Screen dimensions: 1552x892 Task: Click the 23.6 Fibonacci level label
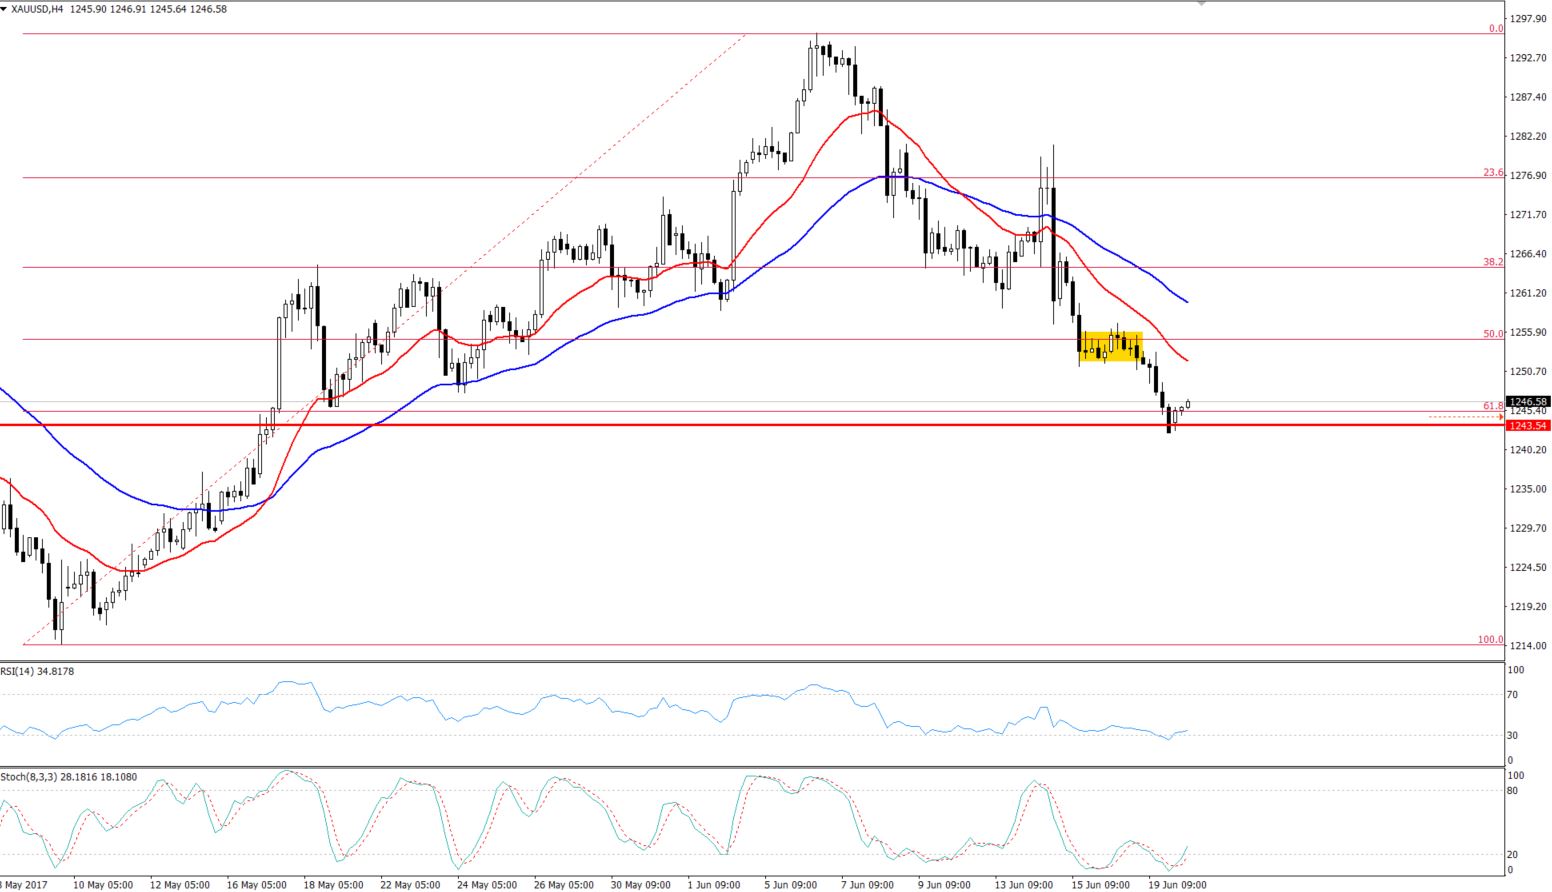(1492, 173)
